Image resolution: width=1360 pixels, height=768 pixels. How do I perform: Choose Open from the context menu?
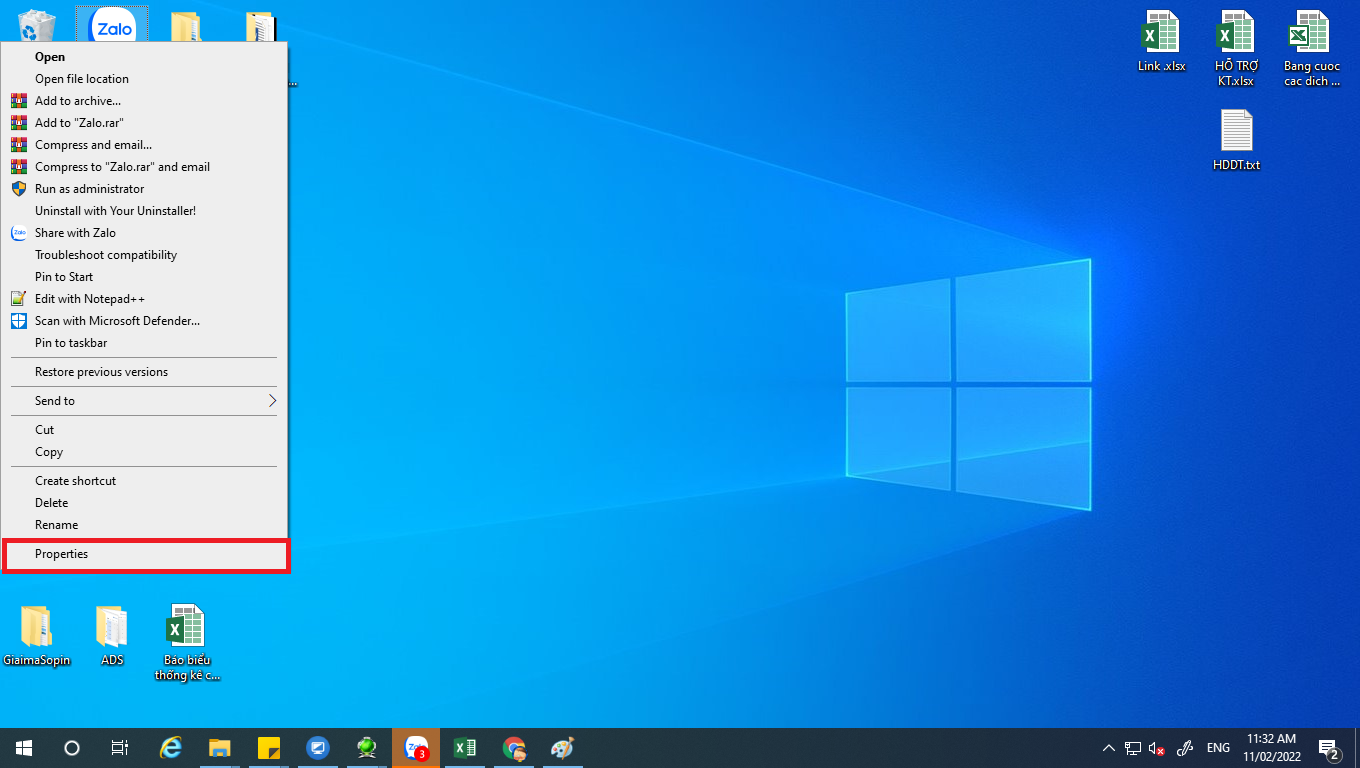144,57
